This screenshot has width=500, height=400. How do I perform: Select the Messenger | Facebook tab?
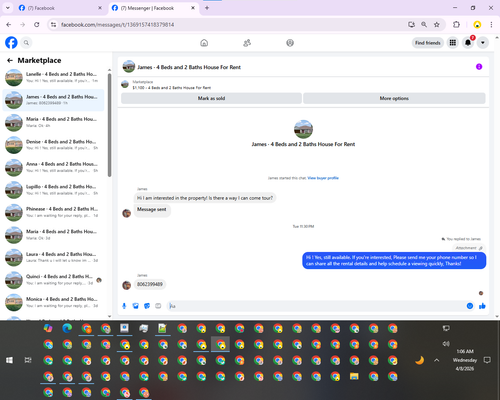pyautogui.click(x=154, y=8)
